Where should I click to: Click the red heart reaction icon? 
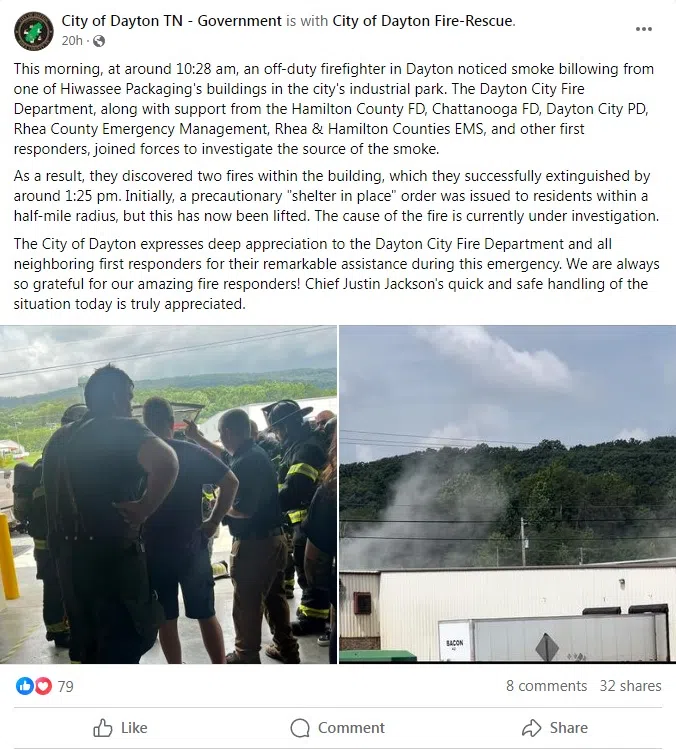point(44,686)
